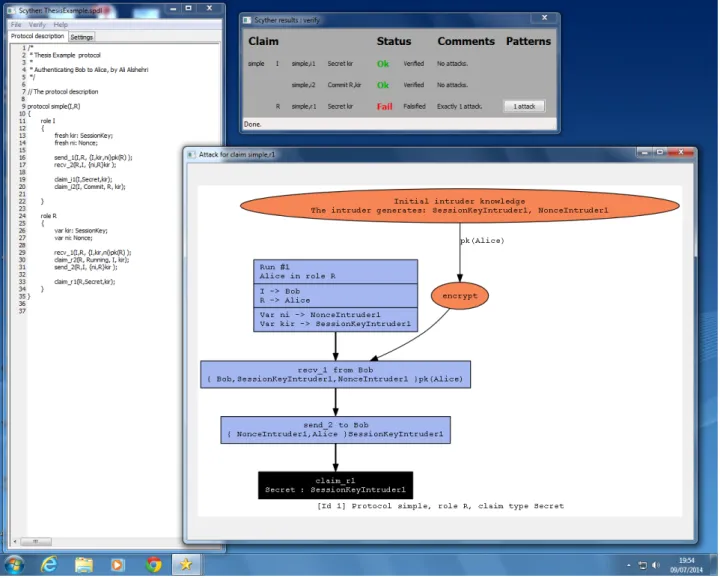Click the Windows Start button
720x578 pixels.
coord(14,566)
